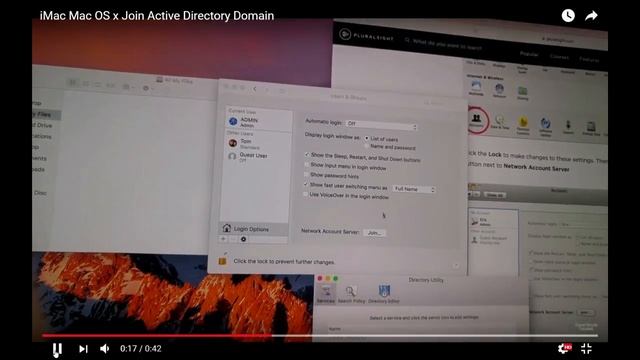Toggle Show fast user switching menu checkbox
640x360 pixels.
coord(306,184)
